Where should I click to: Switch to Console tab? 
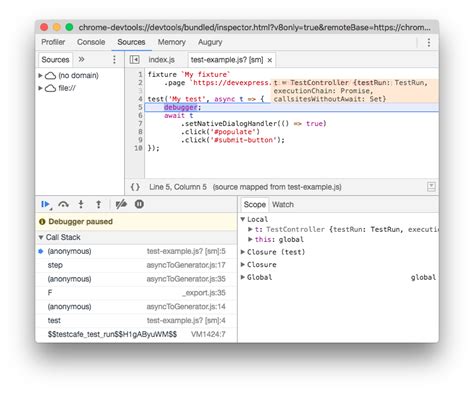tap(91, 42)
